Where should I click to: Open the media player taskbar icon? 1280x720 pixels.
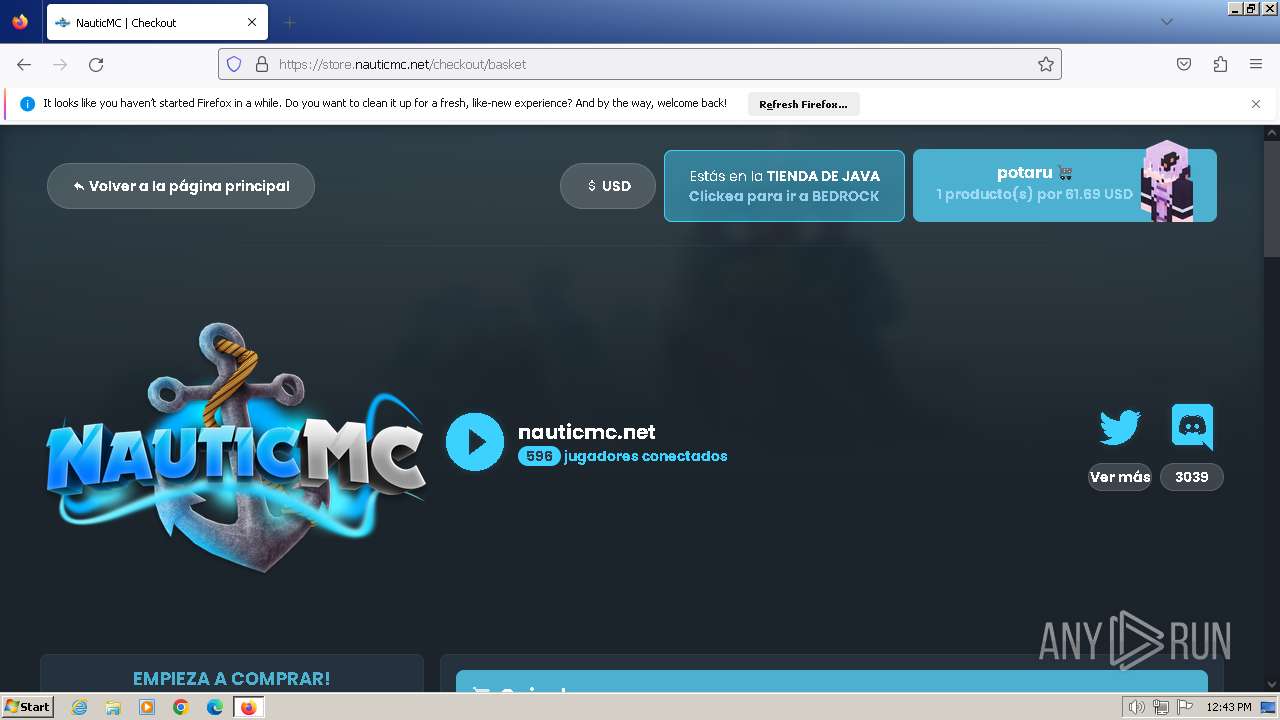[147, 707]
